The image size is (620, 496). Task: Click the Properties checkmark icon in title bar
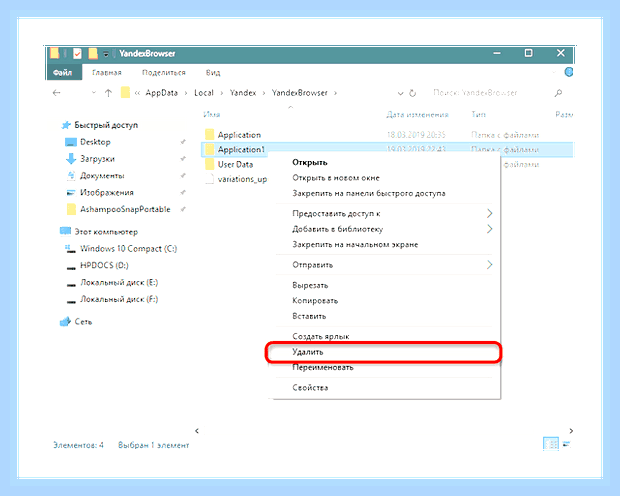click(x=78, y=53)
